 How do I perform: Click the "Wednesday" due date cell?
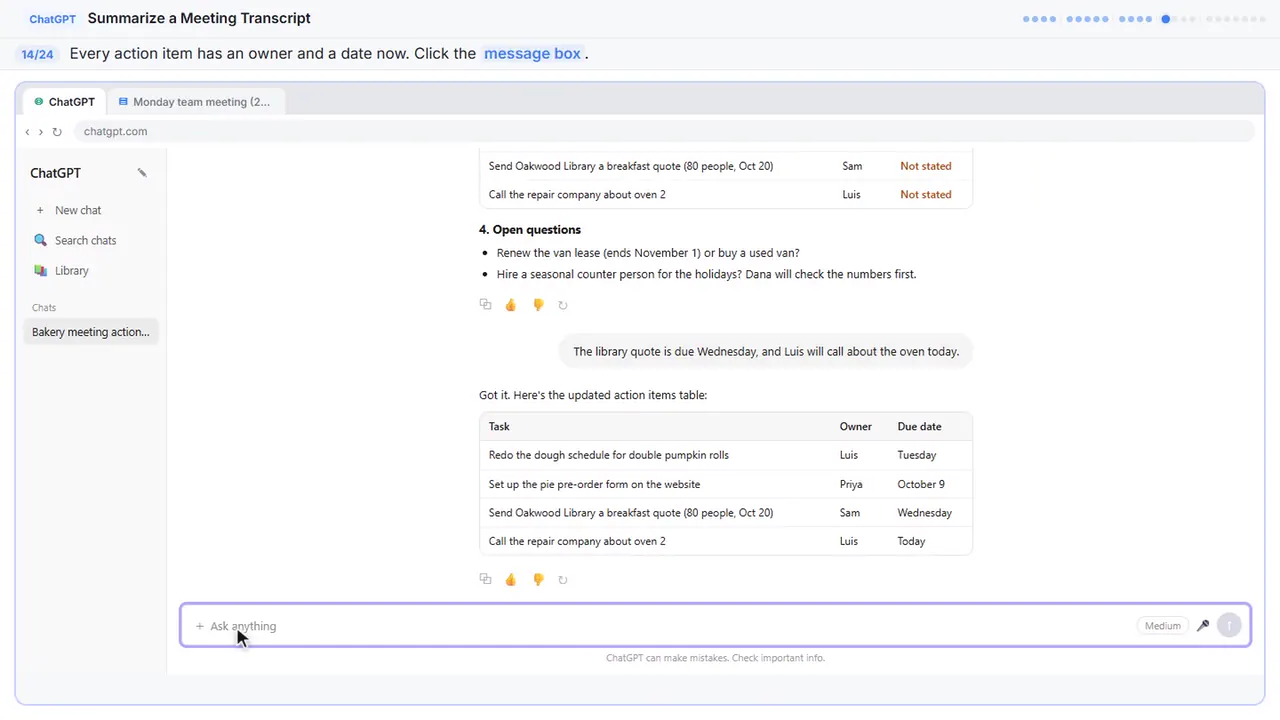coord(925,513)
